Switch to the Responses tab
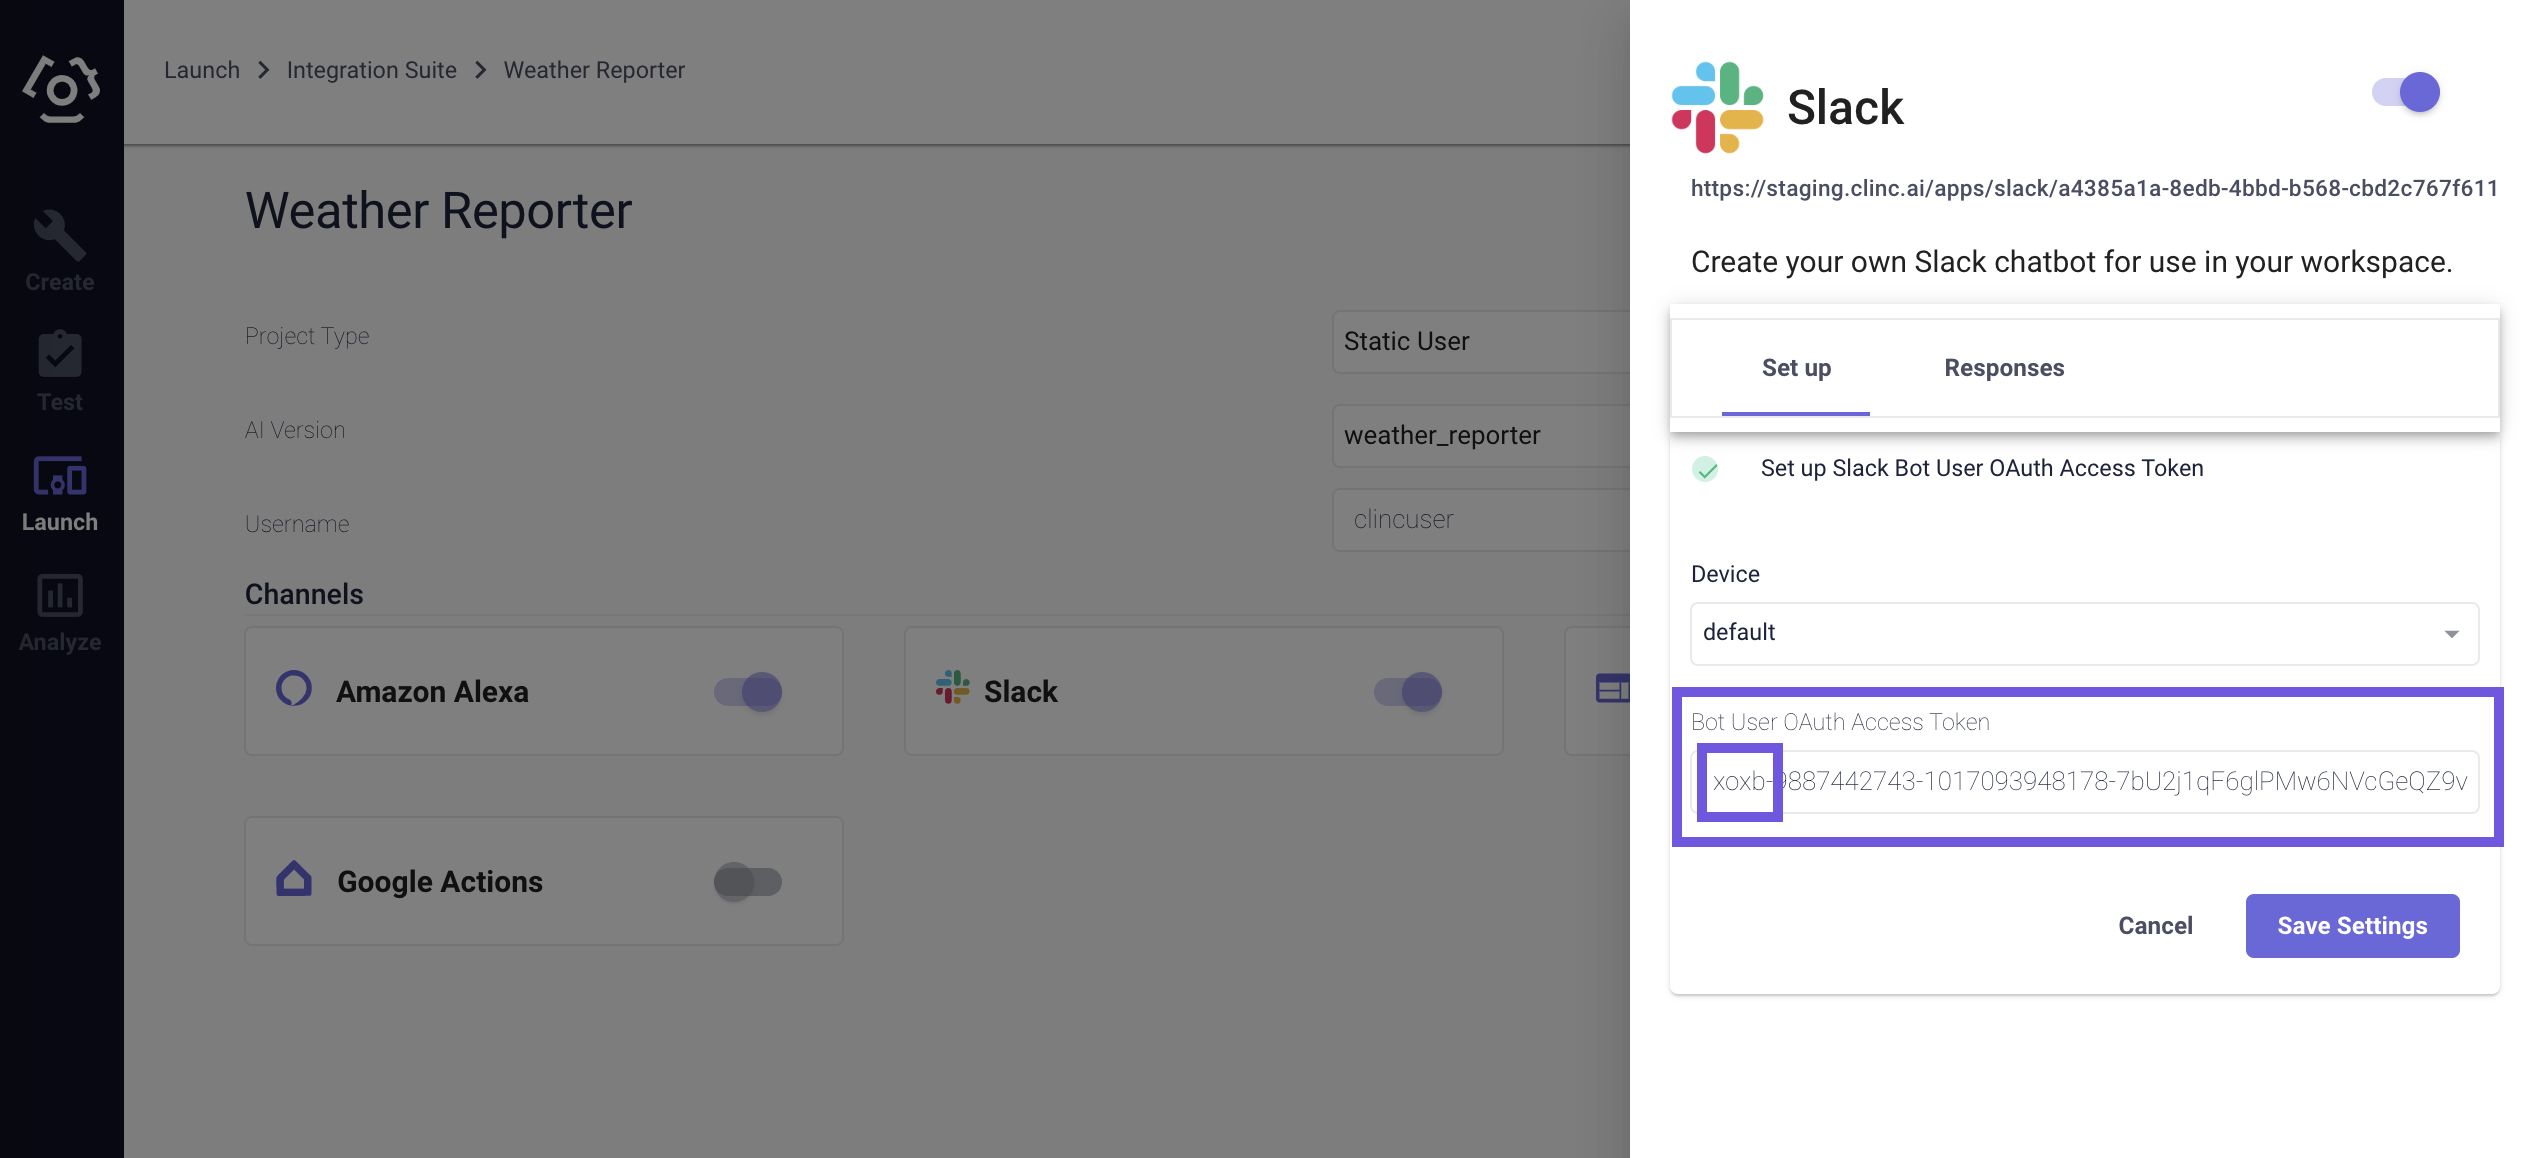This screenshot has width=2538, height=1158. coord(2004,366)
